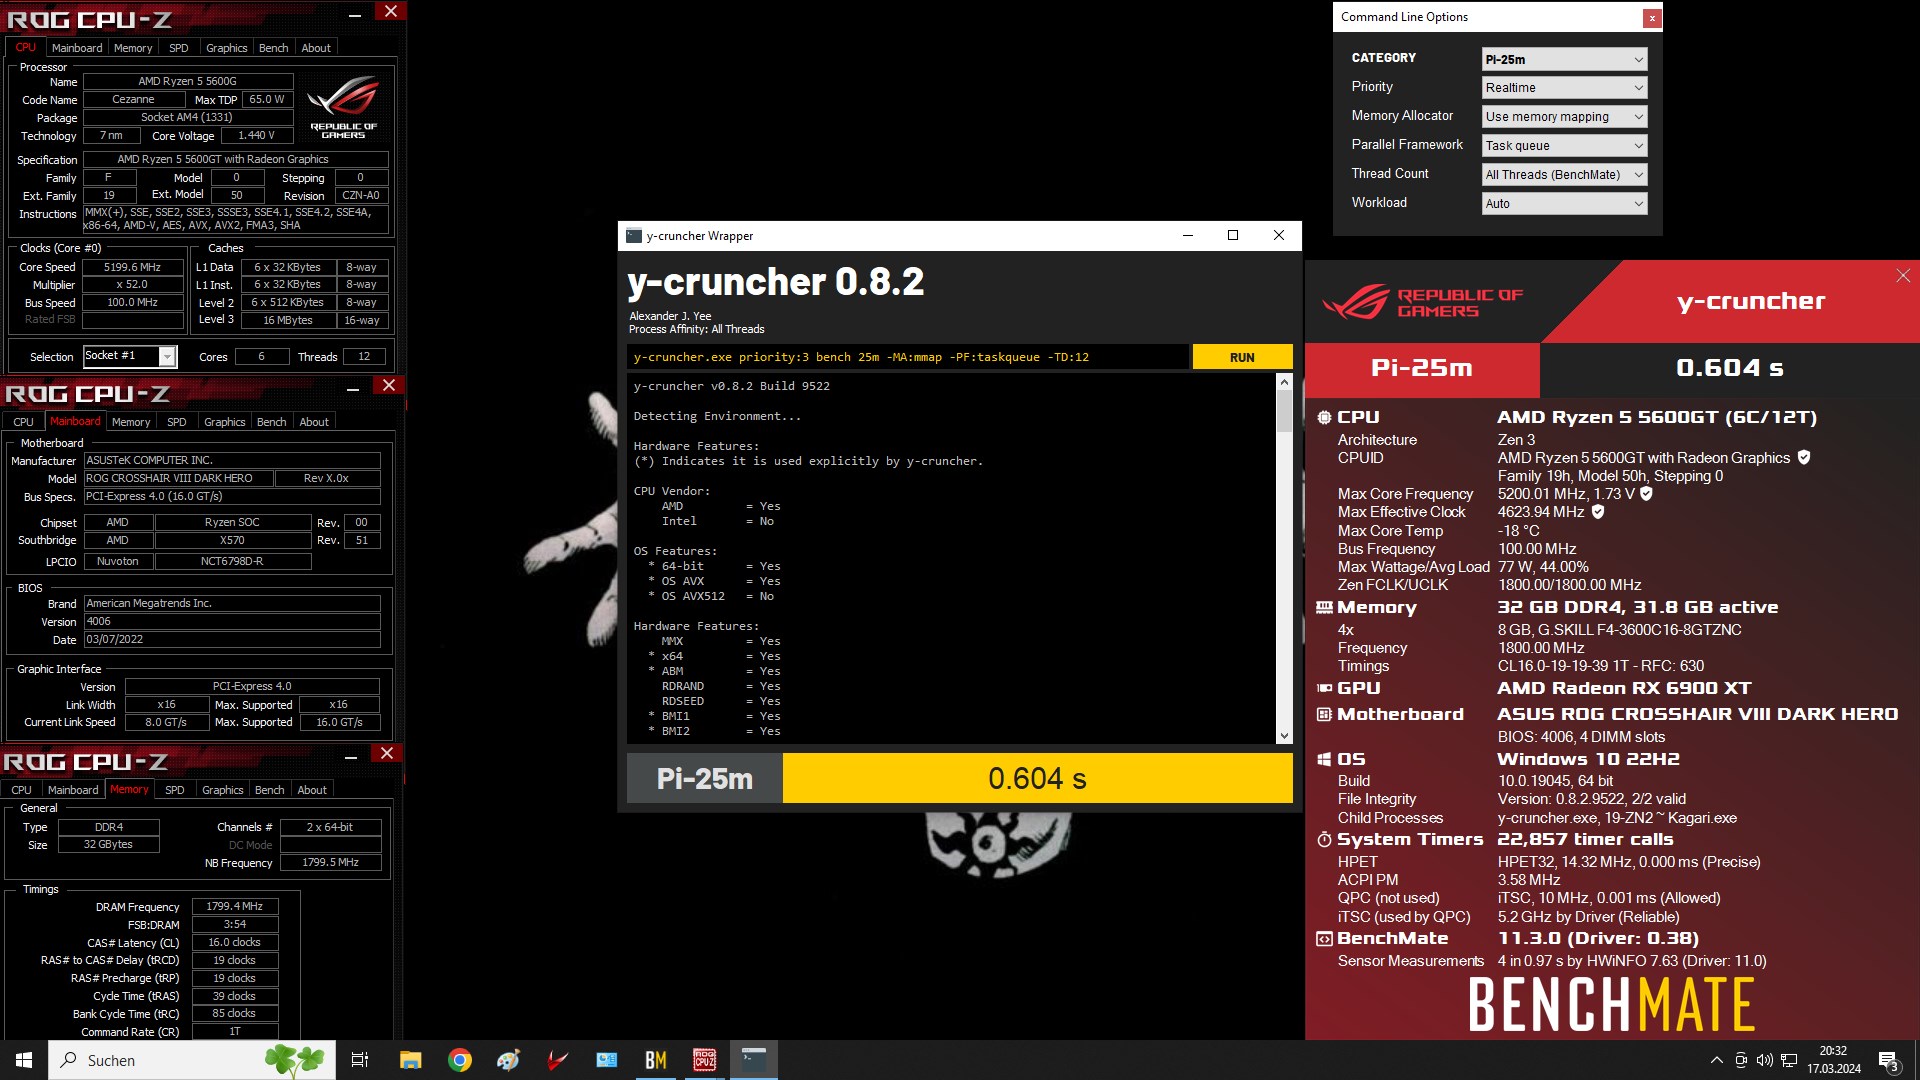Click the Motherboard icon in BenchMate
The height and width of the screenshot is (1080, 1920).
1324,715
